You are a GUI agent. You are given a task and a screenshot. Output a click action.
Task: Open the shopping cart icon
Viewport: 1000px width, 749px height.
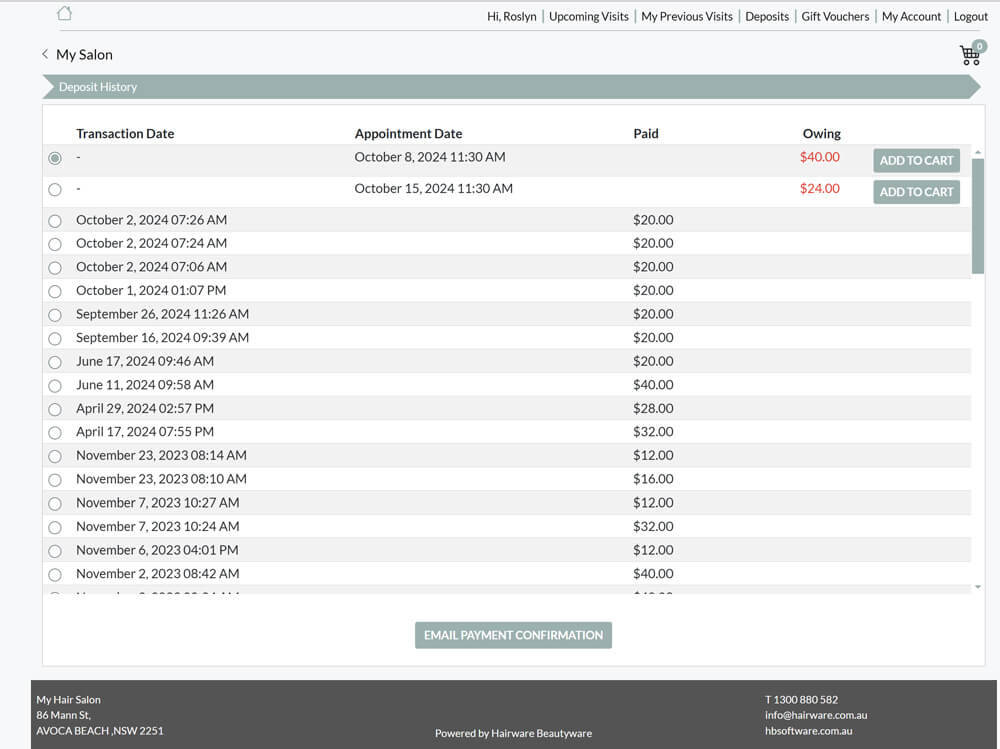(x=969, y=55)
